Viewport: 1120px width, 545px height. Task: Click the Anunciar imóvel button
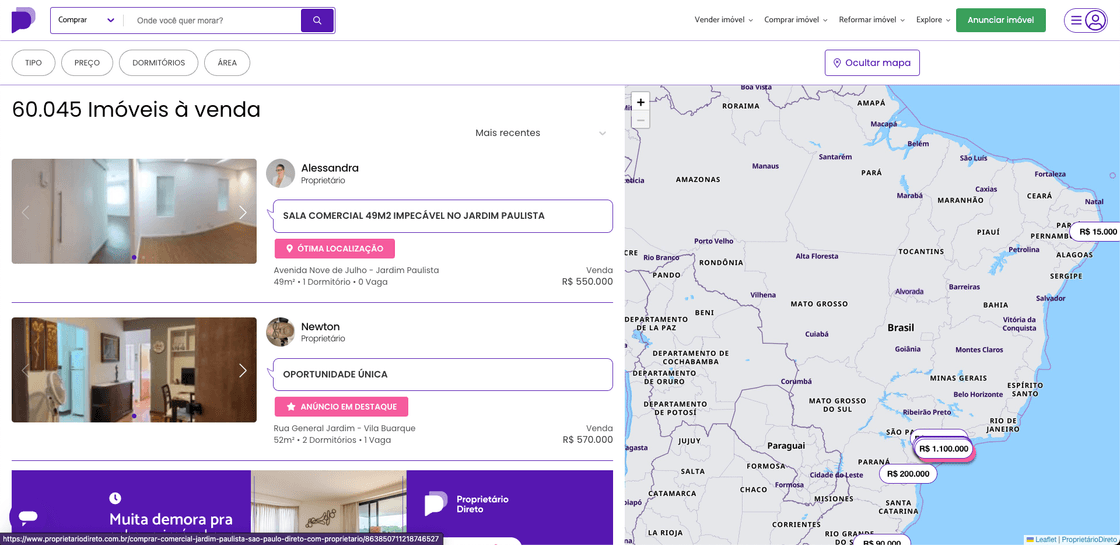click(x=1001, y=20)
